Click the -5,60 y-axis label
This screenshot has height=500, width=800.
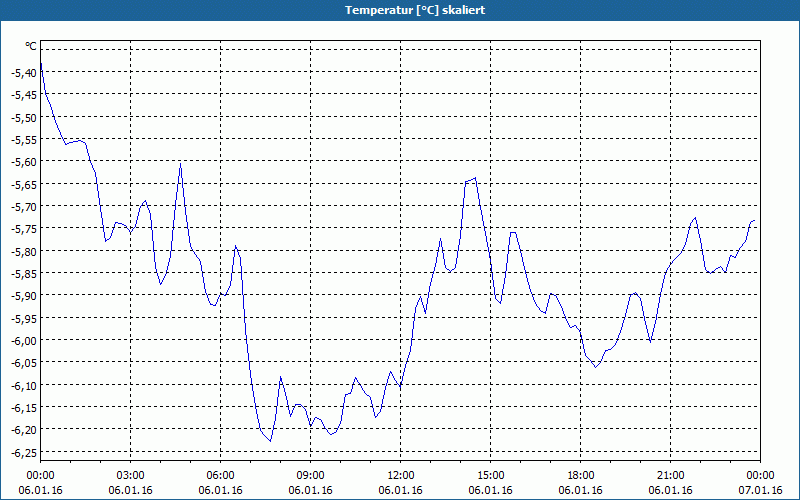[x=23, y=162]
